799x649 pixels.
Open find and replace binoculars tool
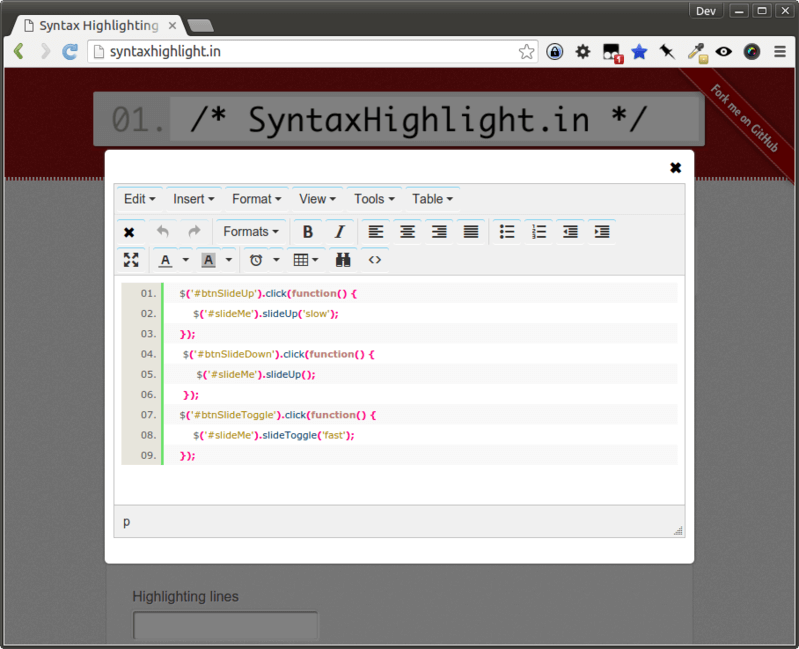343,260
